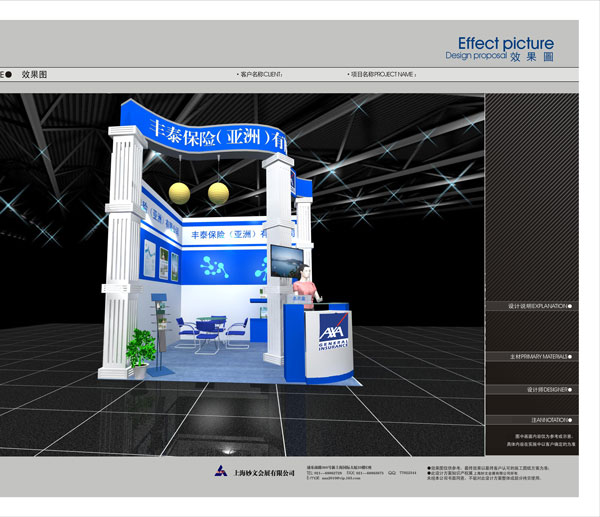Click the '设计师DESIGNER' section label
Viewport: 600px width, 517px height.
(x=549, y=390)
